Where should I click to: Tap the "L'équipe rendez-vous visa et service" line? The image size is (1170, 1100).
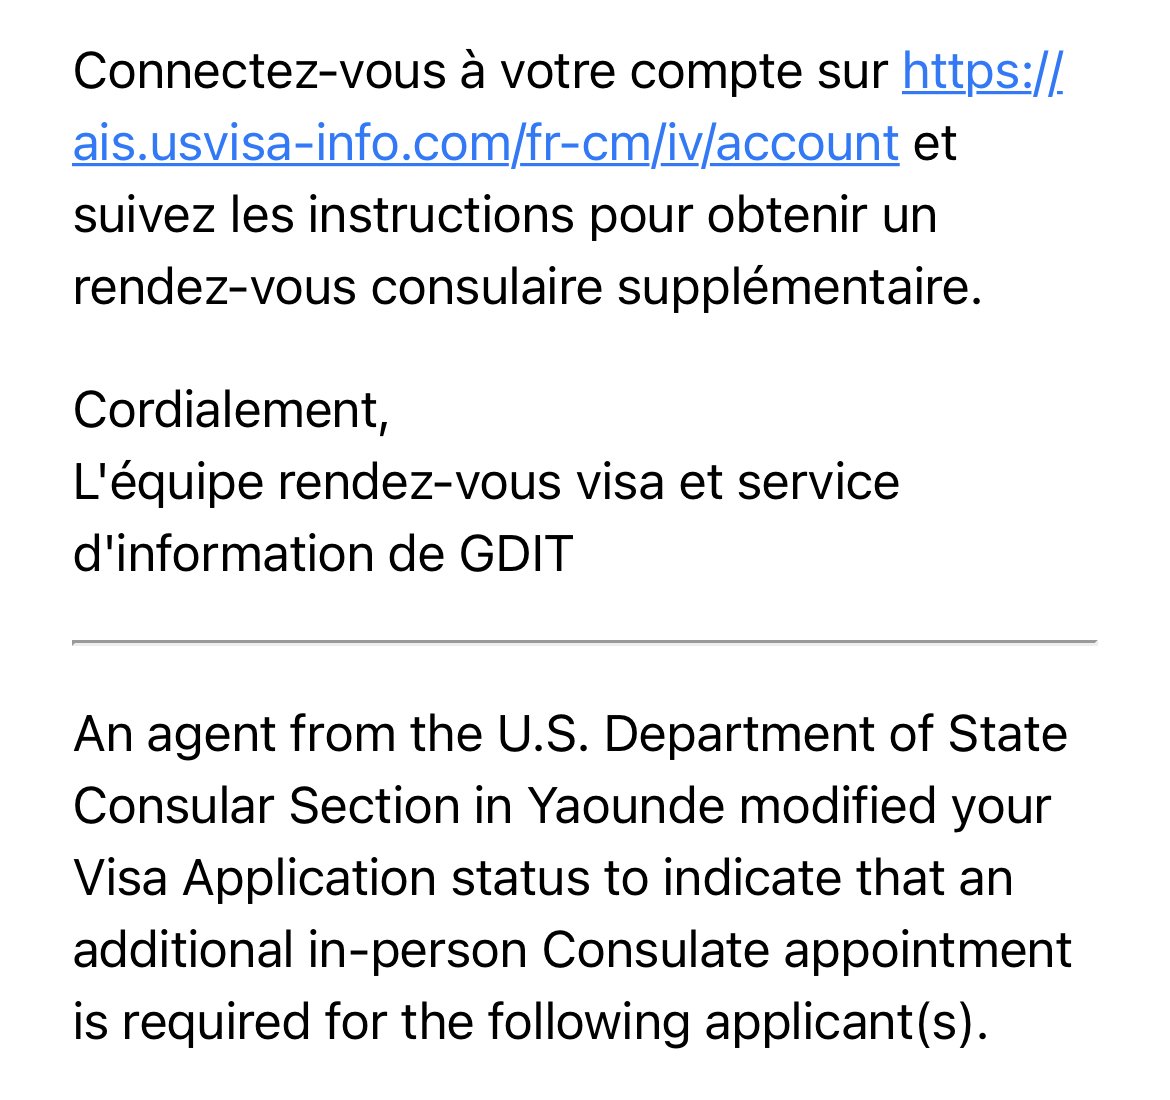click(486, 481)
